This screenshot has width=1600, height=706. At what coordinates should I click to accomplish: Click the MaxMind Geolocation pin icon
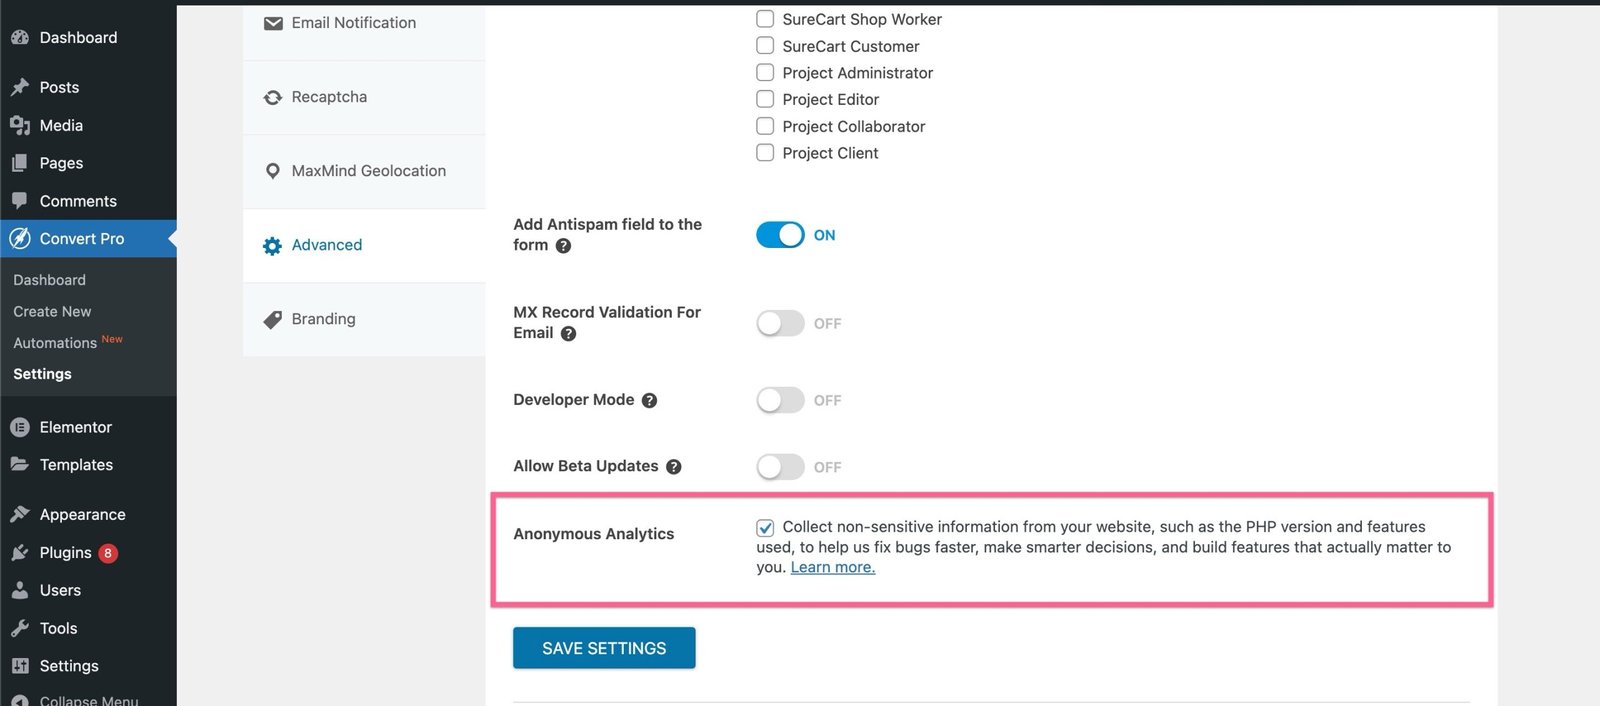click(x=272, y=171)
